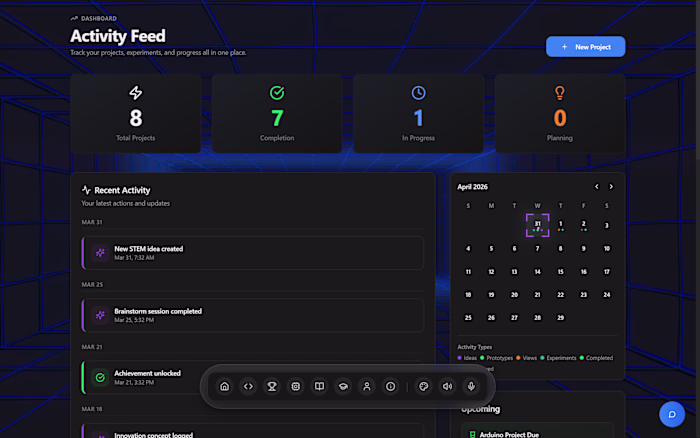Screen dimensions: 700x438
Task: Open the info circle icon in dock
Action: point(390,386)
